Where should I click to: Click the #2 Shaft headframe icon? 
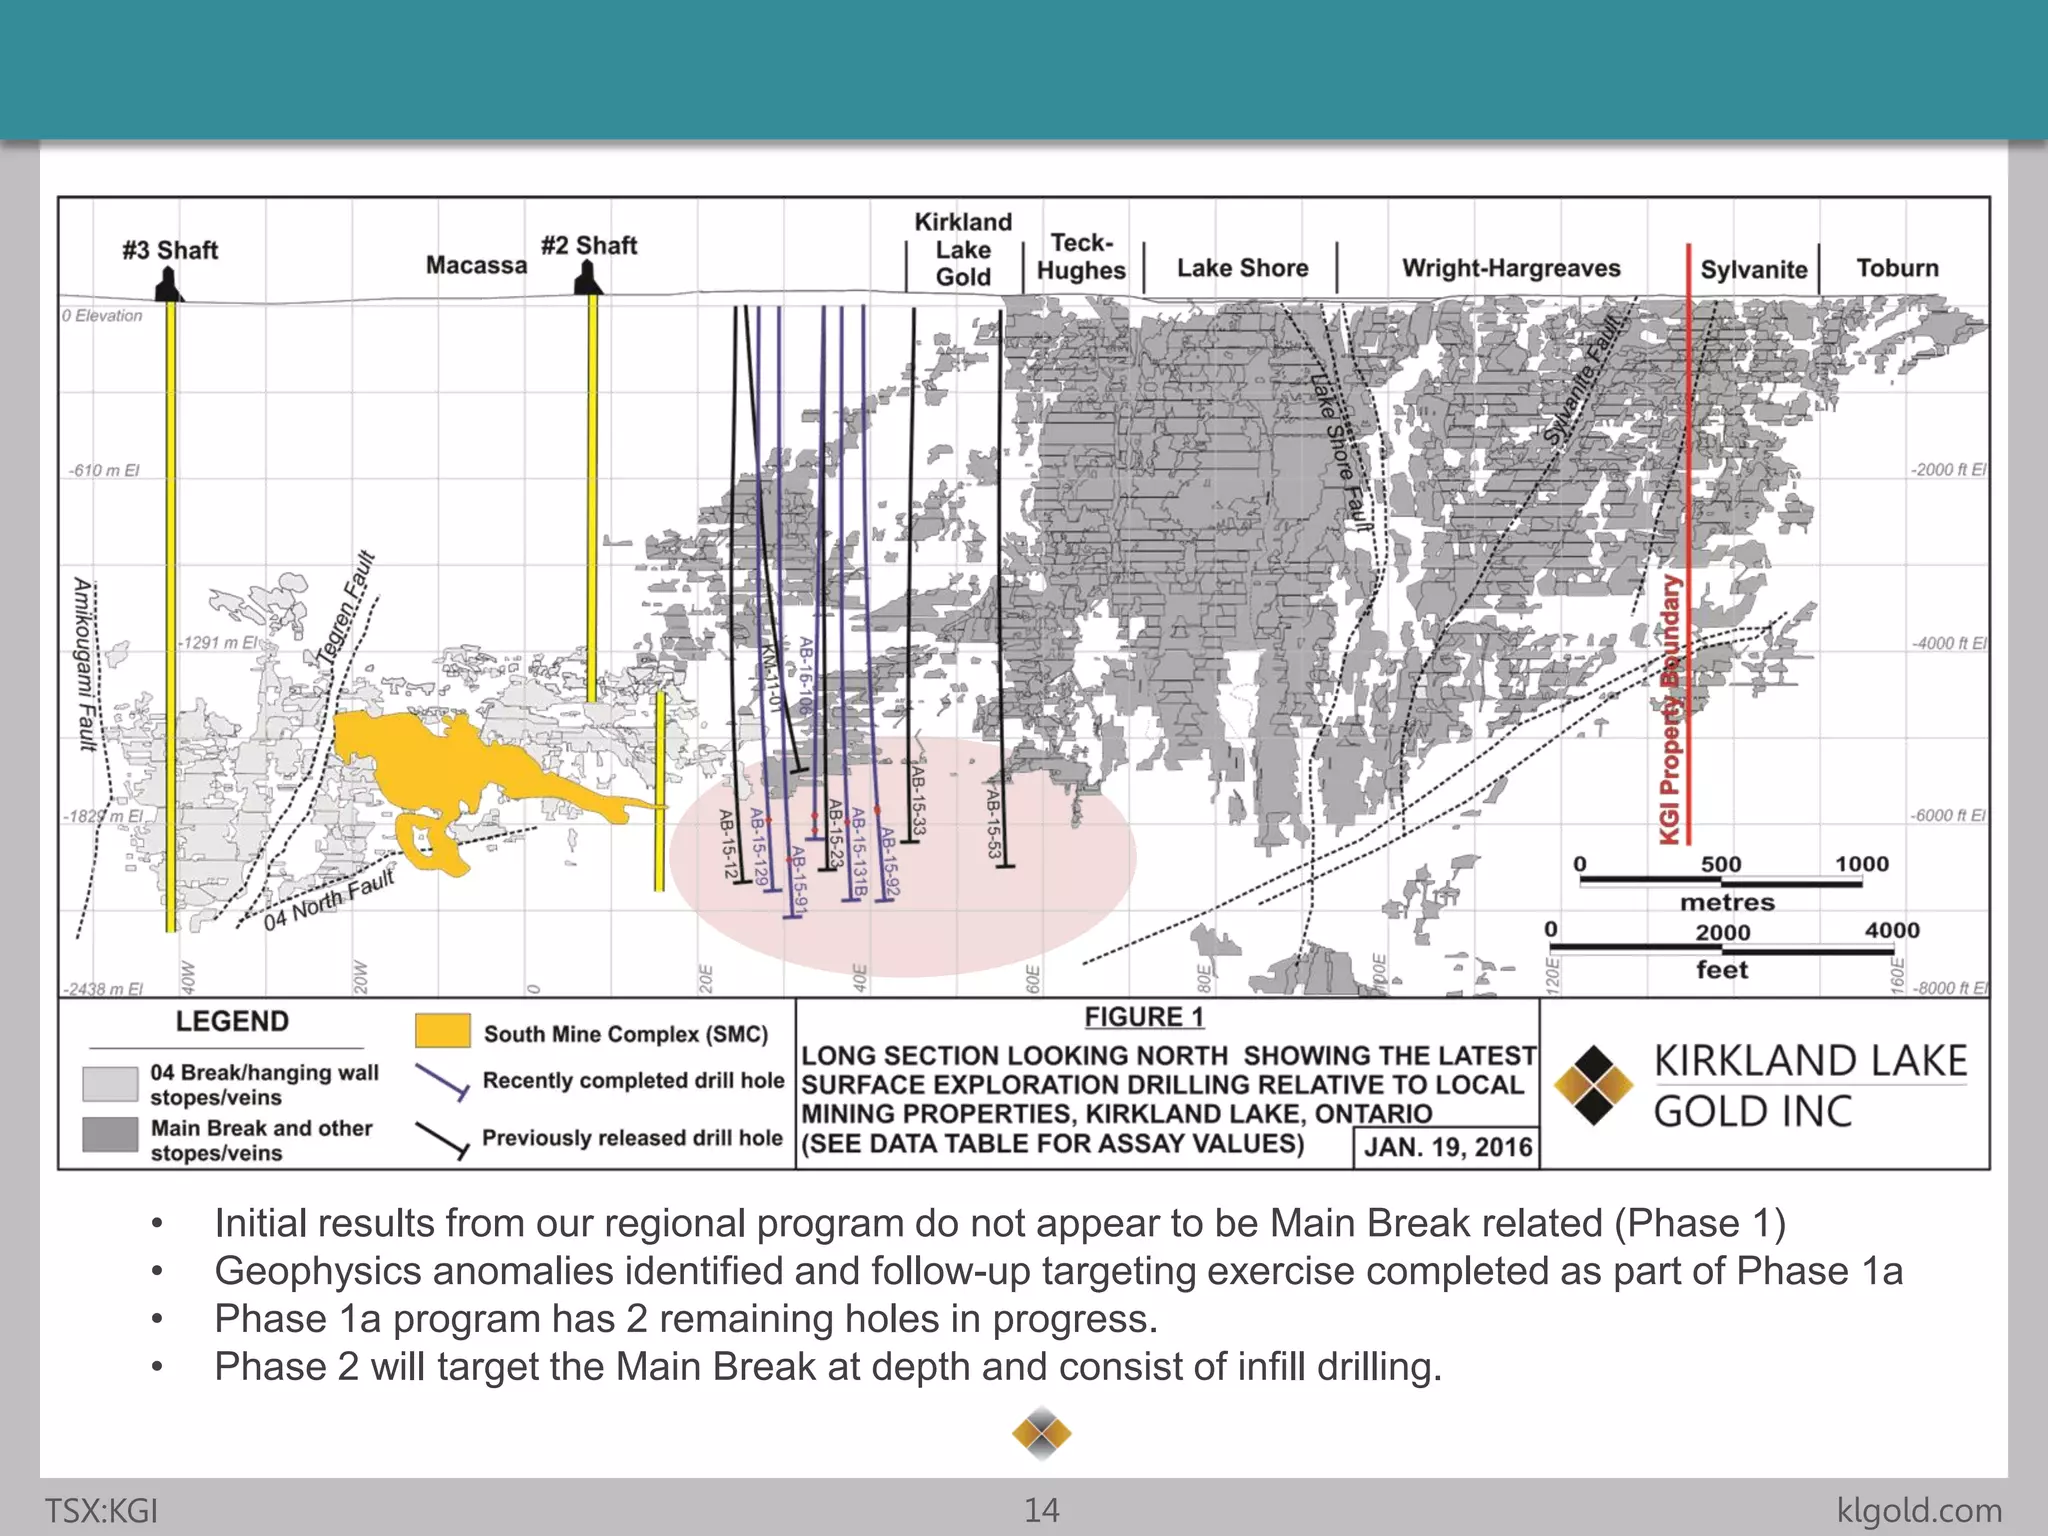pyautogui.click(x=588, y=280)
